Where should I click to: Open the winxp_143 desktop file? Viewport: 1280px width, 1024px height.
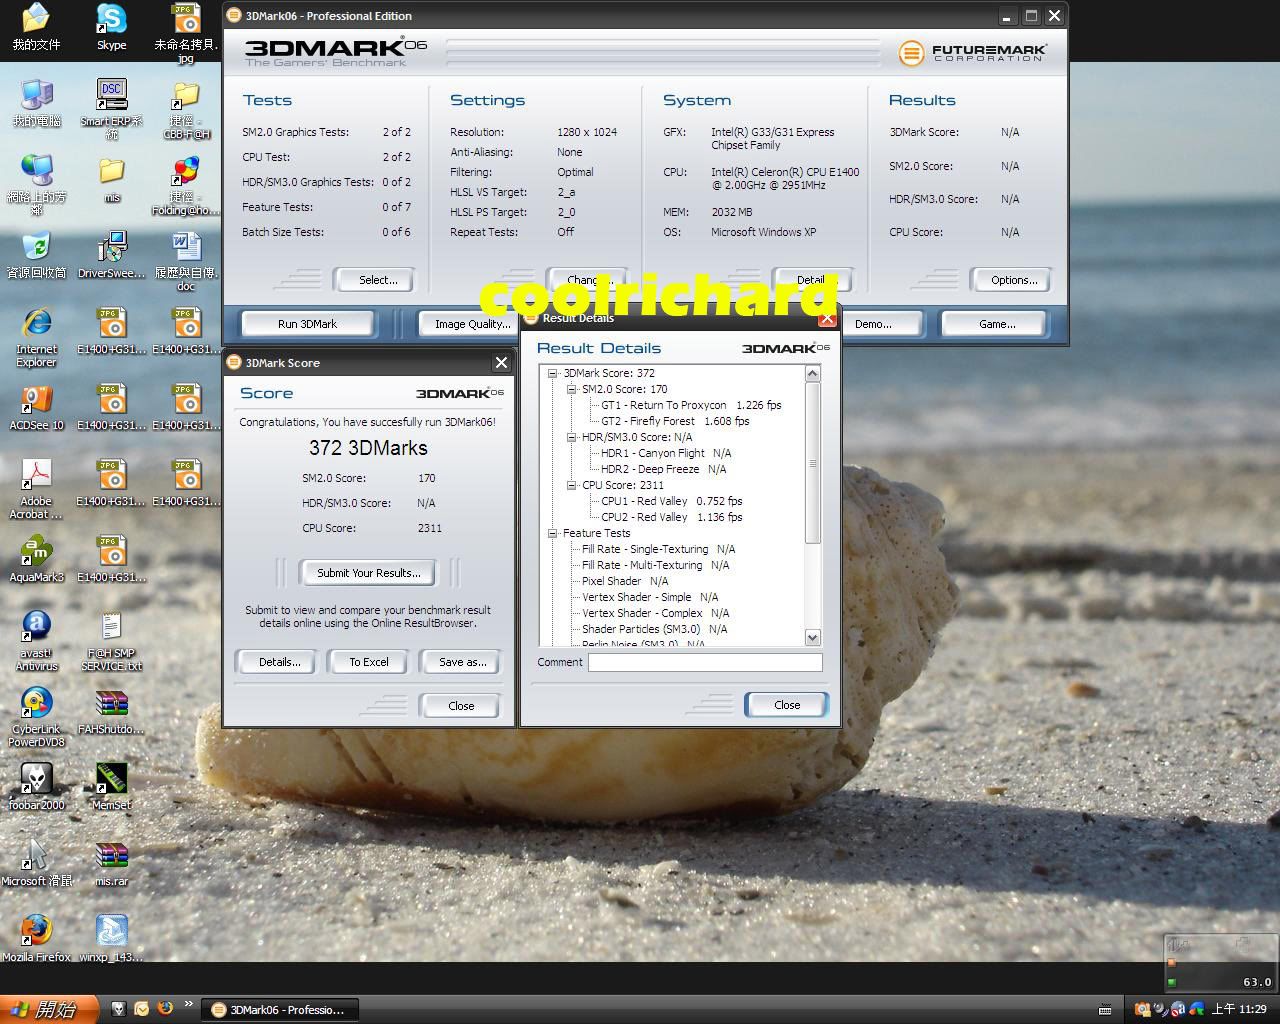pos(111,939)
